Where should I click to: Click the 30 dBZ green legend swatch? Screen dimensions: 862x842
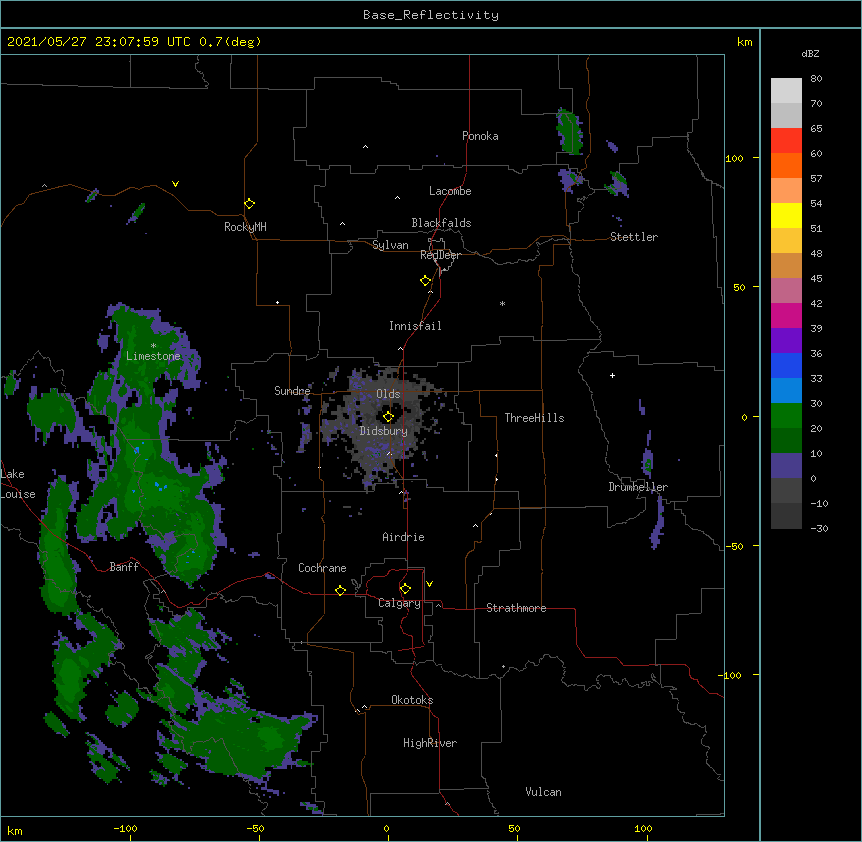pos(786,416)
